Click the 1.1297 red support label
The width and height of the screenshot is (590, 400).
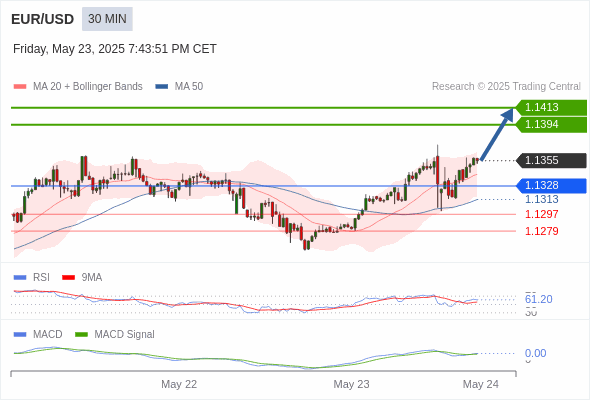click(x=541, y=214)
